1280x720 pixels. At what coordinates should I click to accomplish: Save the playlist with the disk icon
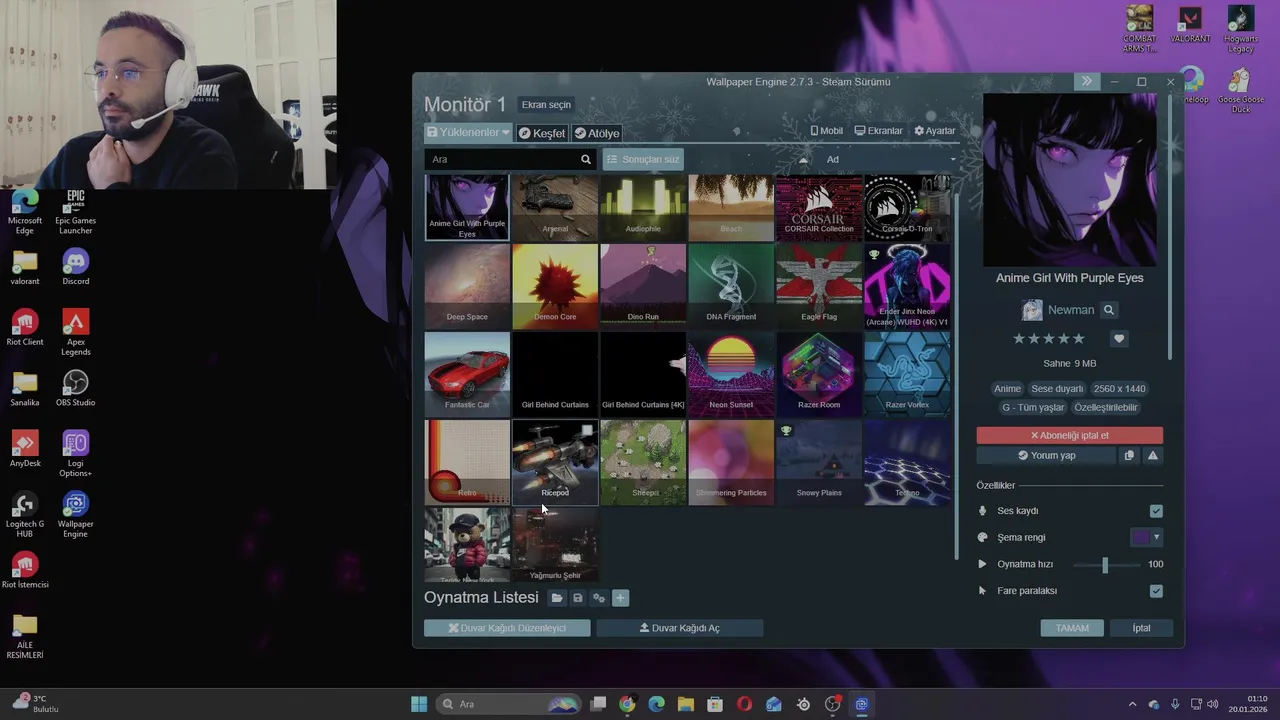[577, 598]
